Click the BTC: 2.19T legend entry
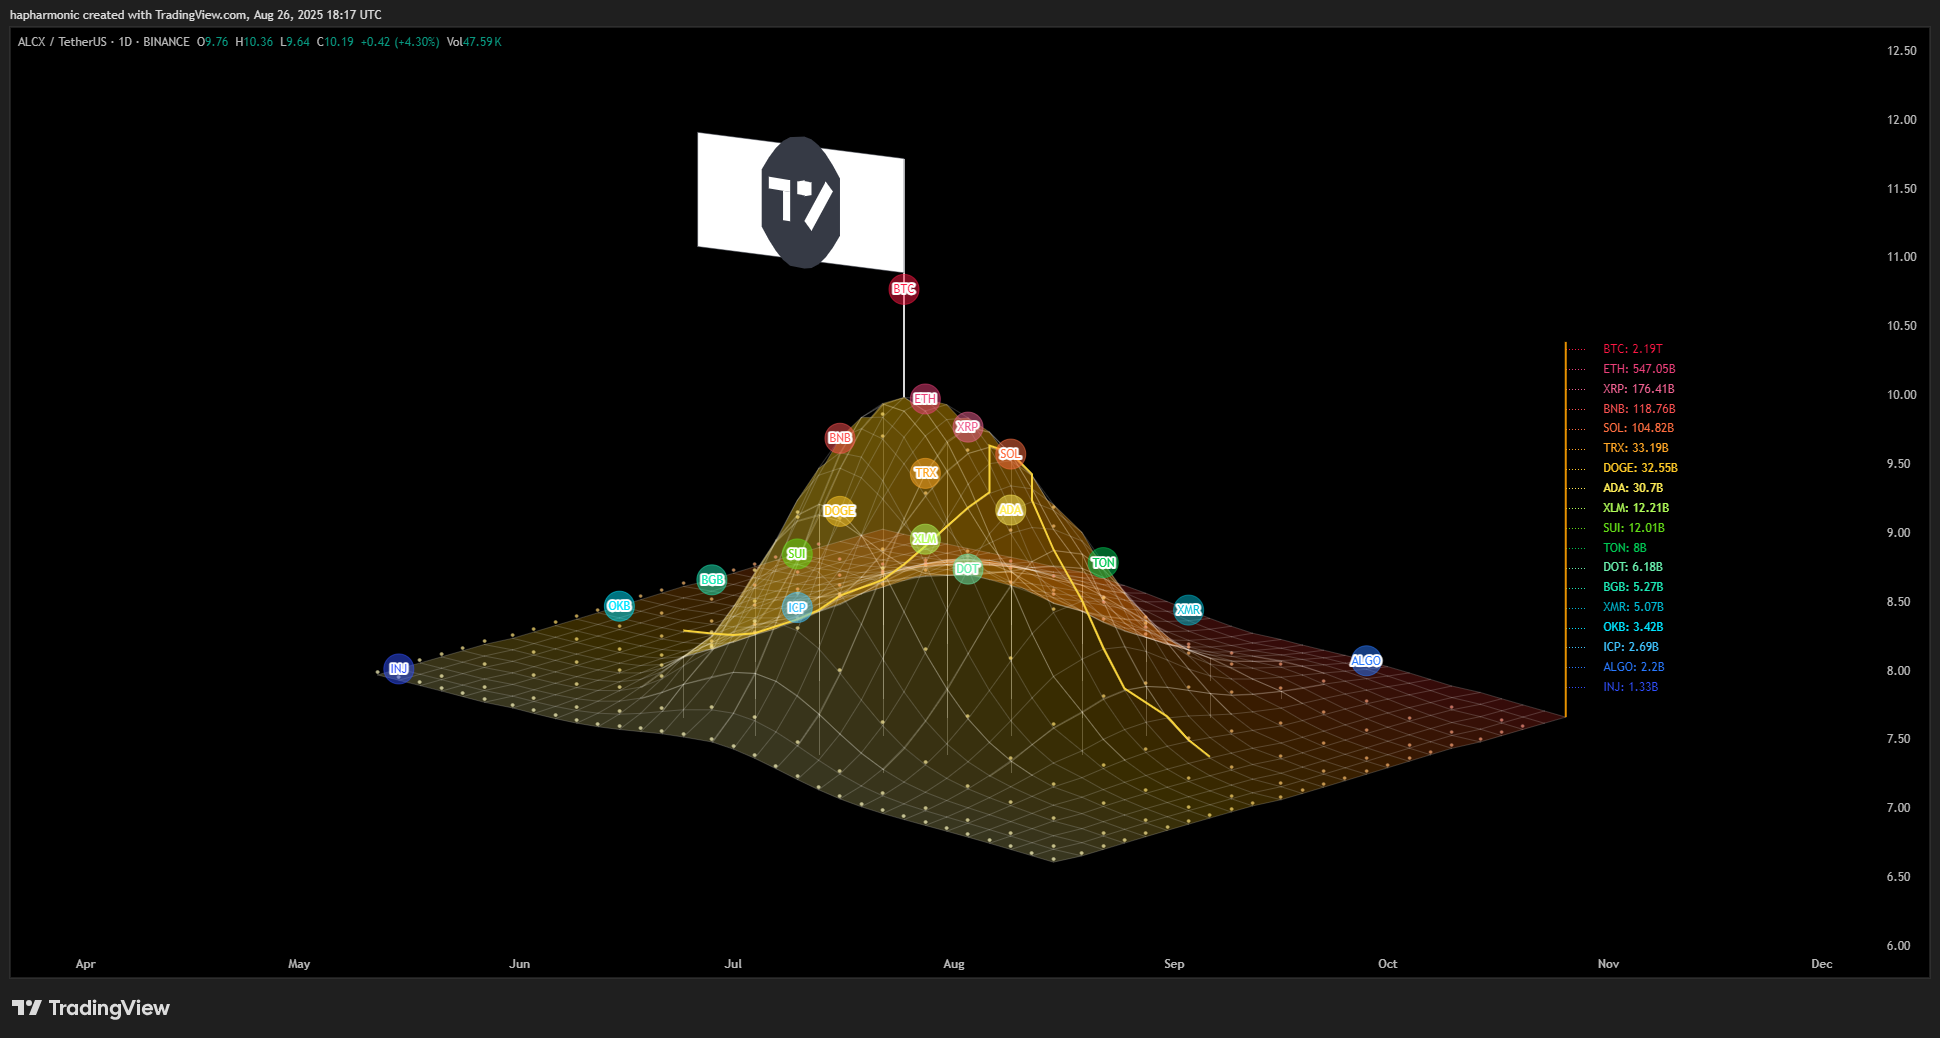The width and height of the screenshot is (1940, 1038). coord(1632,349)
